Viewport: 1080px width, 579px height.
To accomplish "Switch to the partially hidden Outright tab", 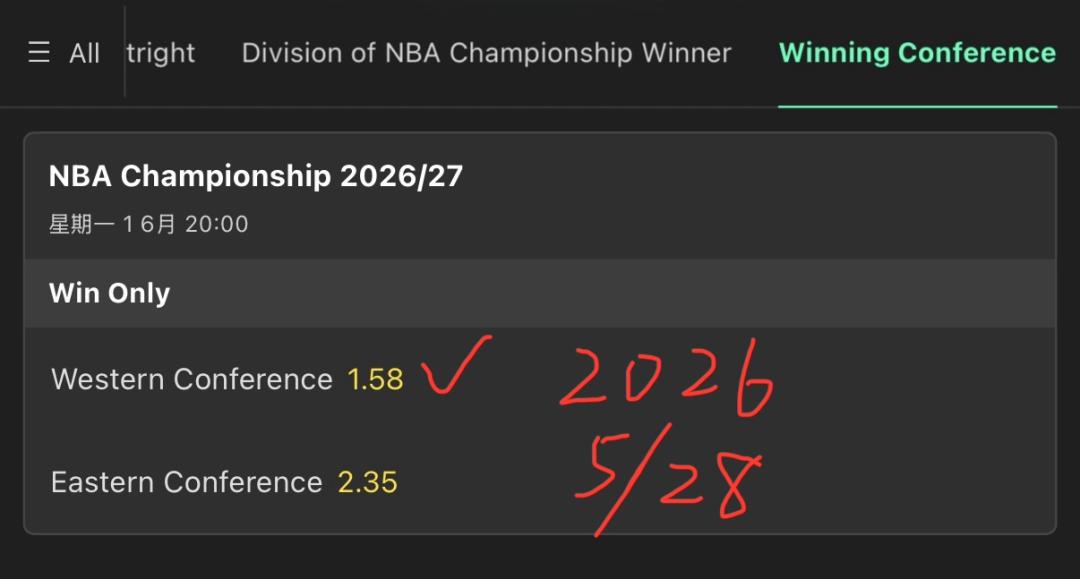I will coord(161,53).
